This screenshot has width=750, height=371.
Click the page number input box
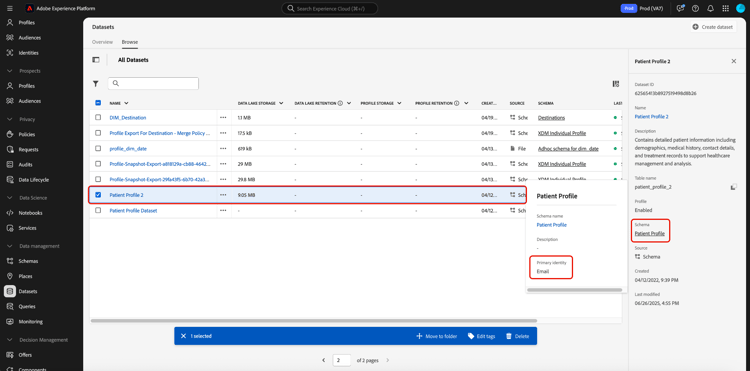point(342,360)
